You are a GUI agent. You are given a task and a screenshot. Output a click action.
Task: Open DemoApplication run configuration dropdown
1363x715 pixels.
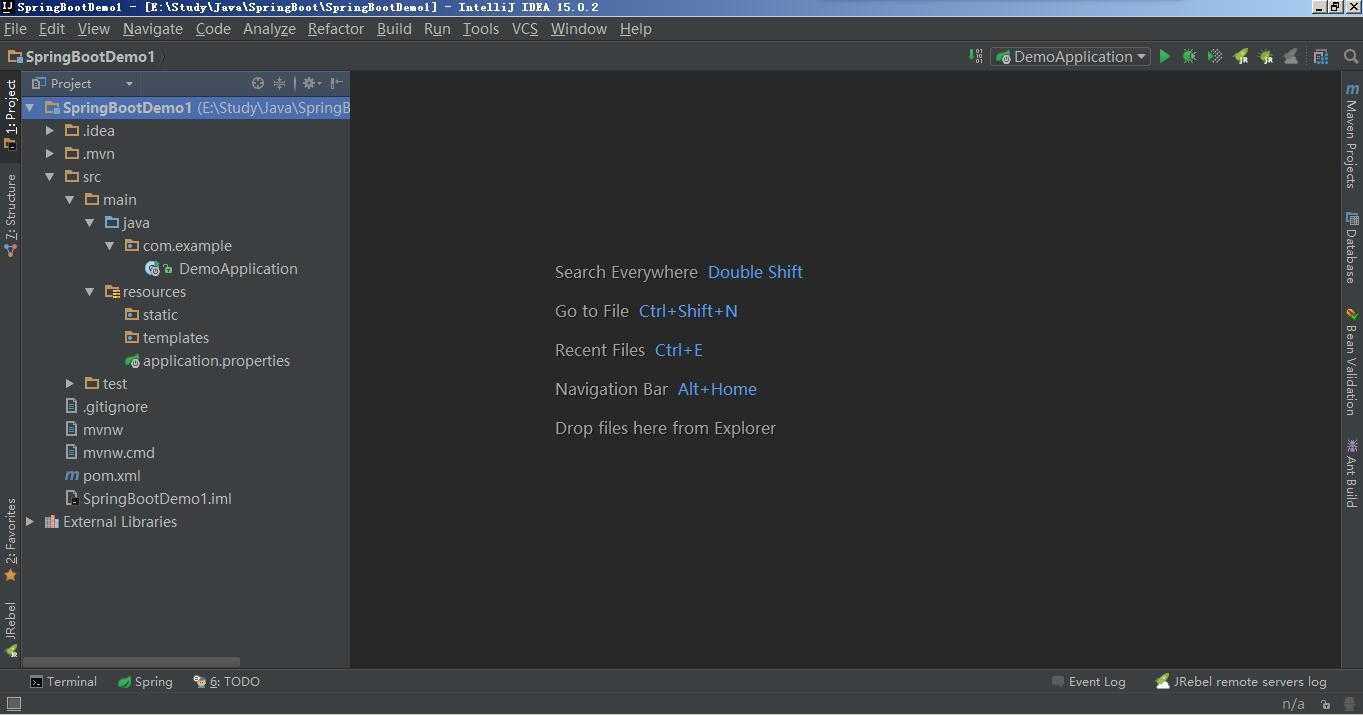(x=1070, y=57)
